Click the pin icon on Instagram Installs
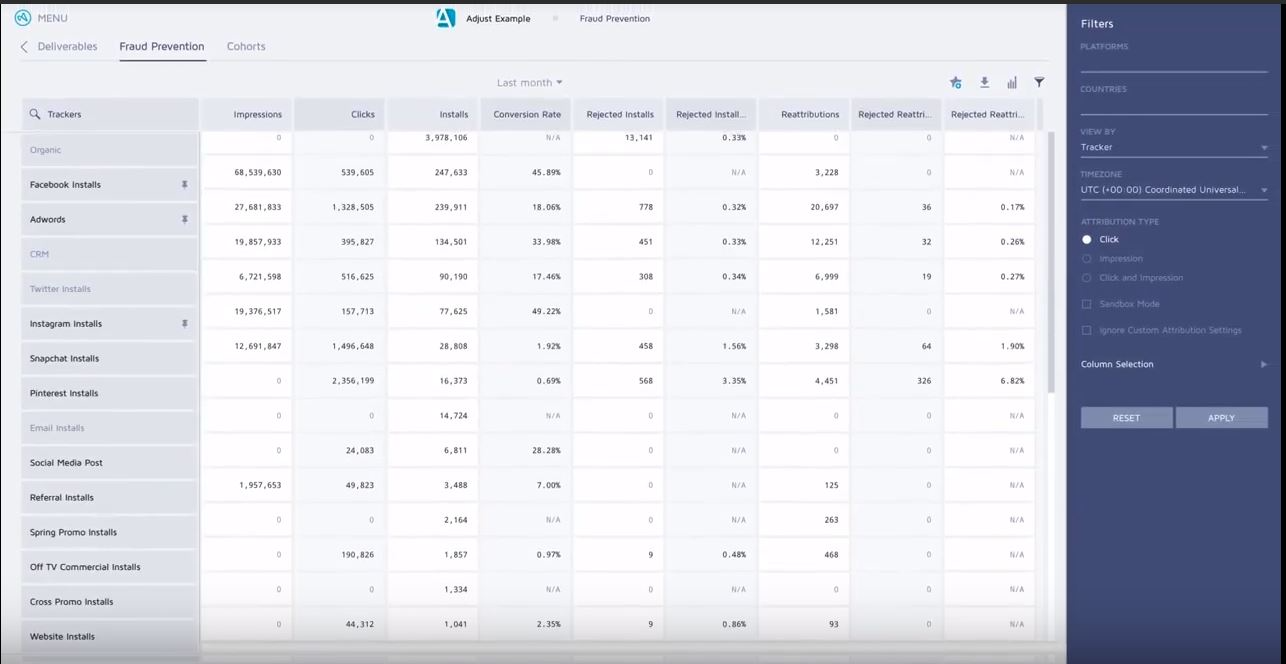Viewport: 1286px width, 664px height. coord(184,324)
